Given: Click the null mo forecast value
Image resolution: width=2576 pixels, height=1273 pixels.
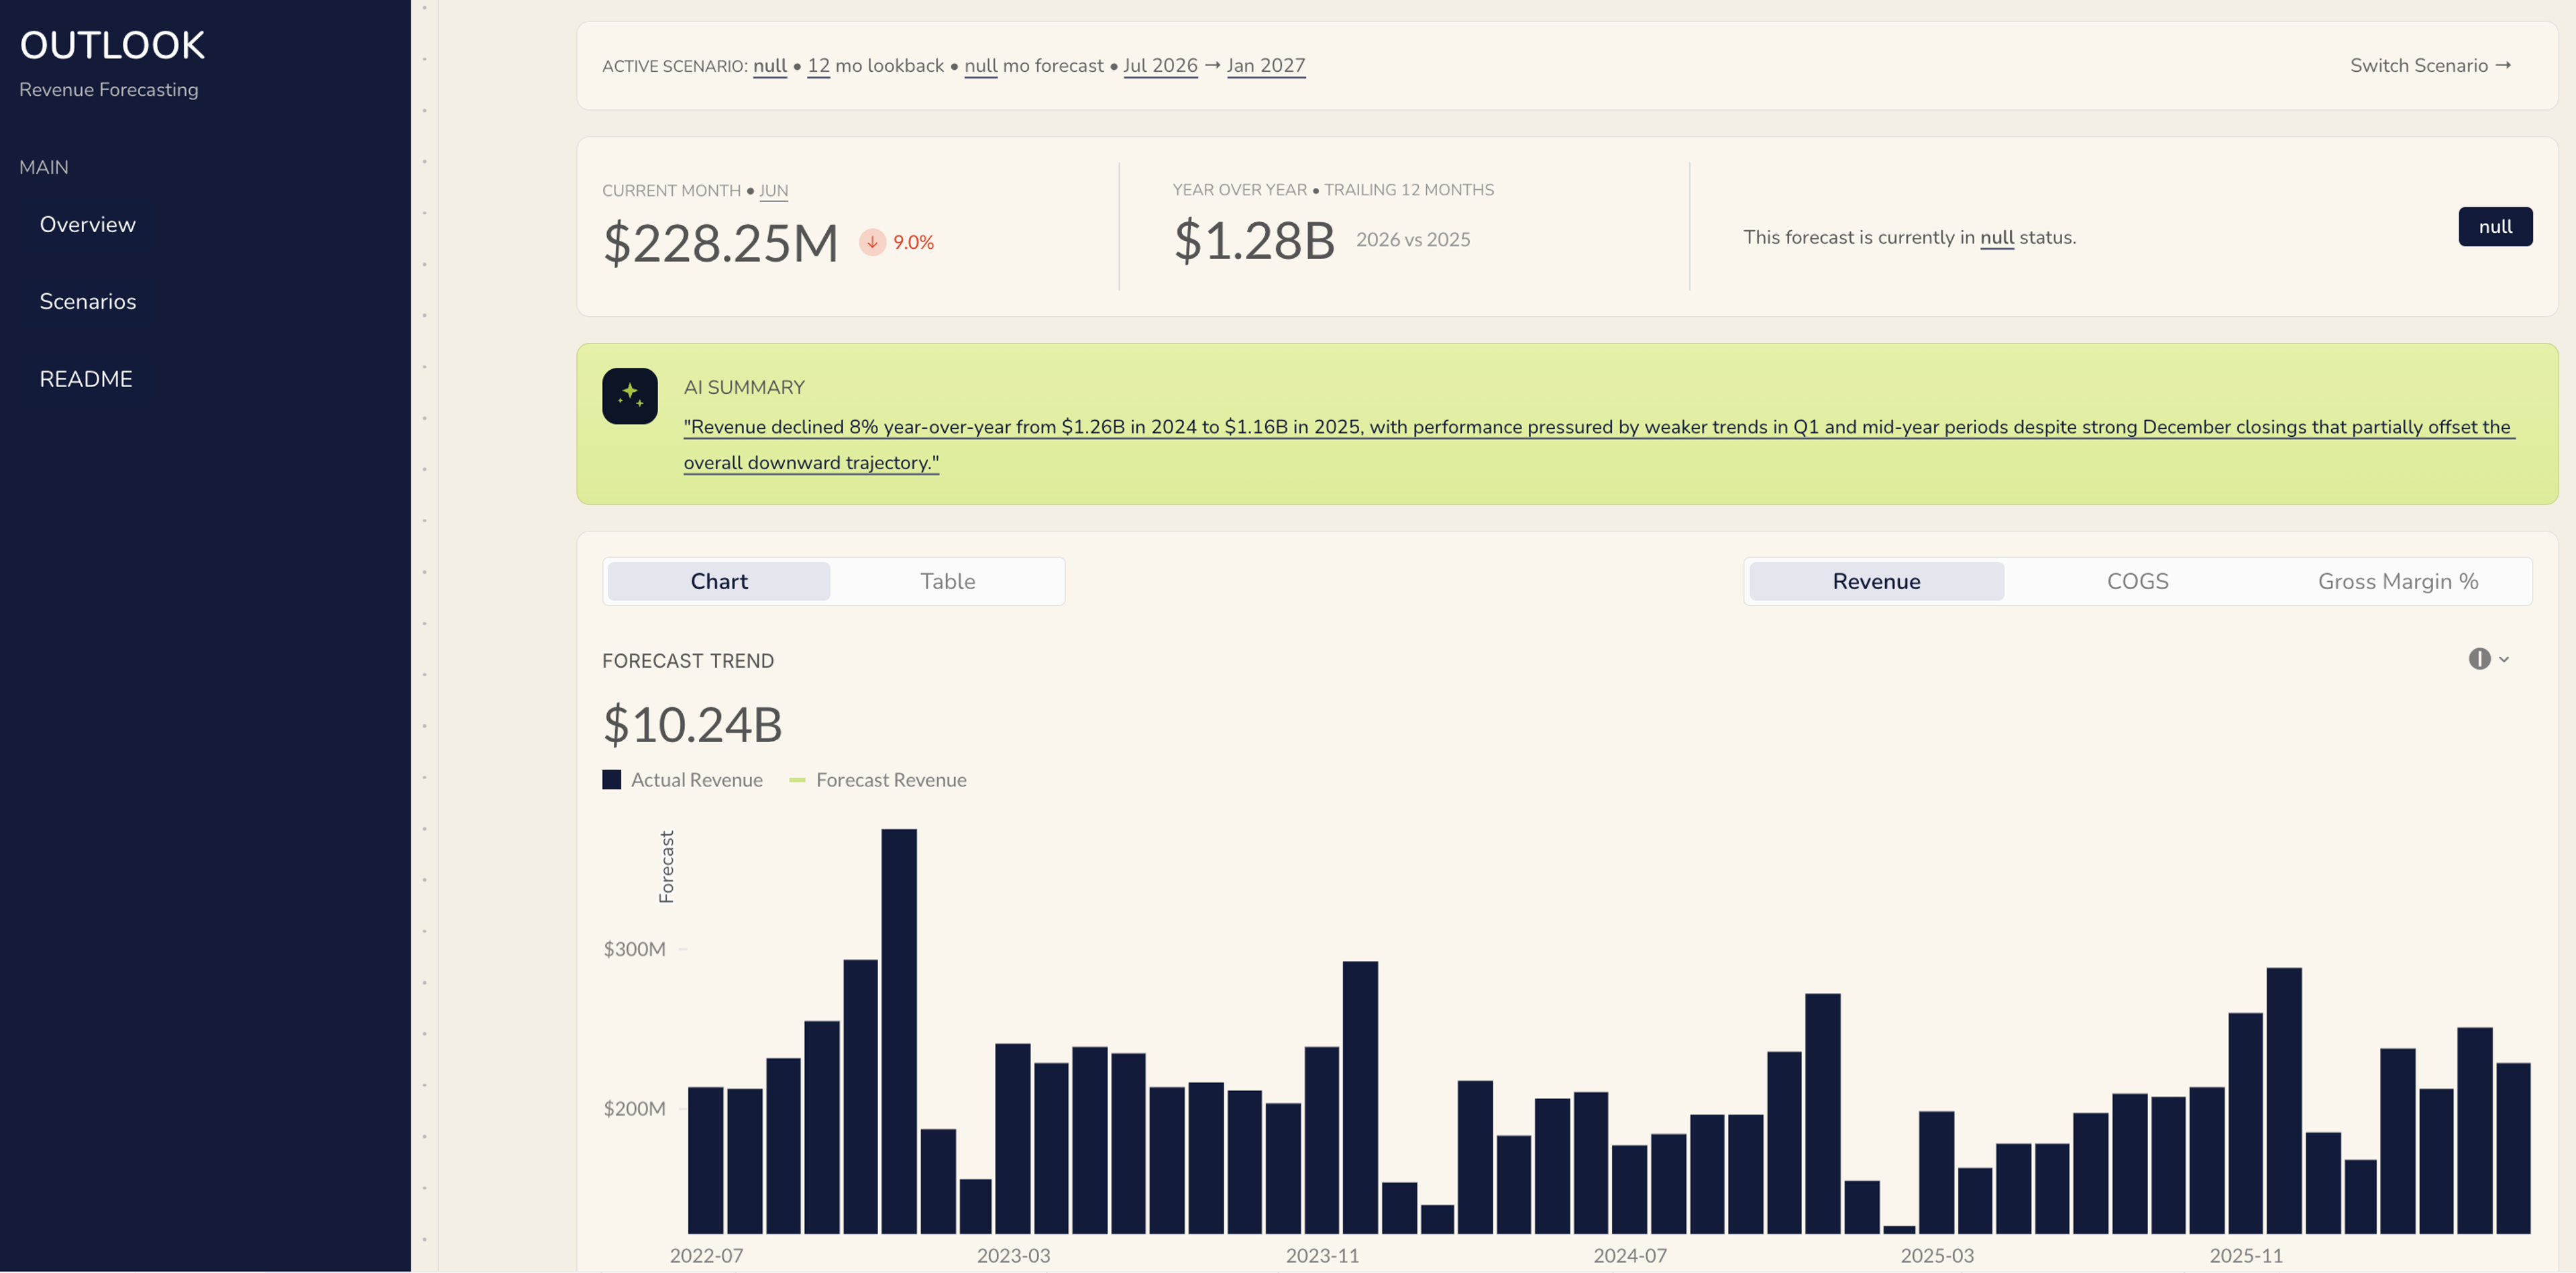Looking at the screenshot, I should 981,66.
